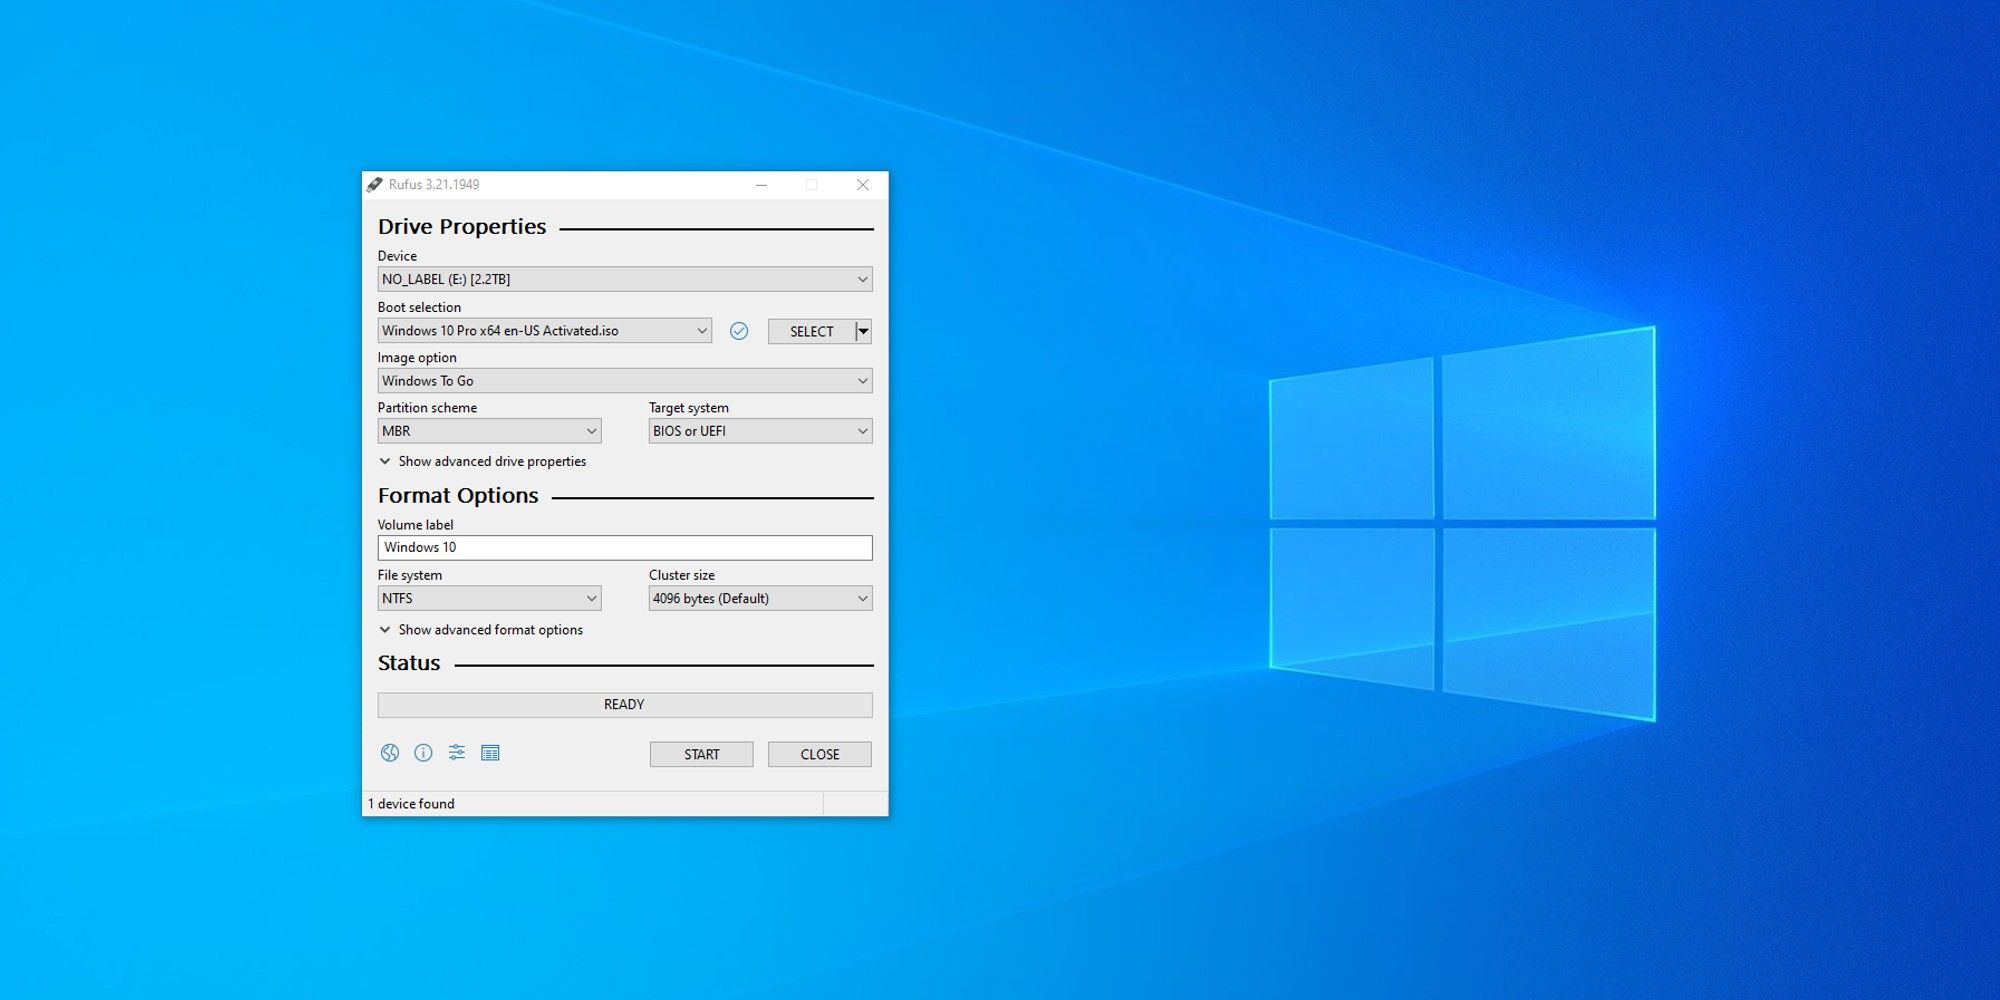Open the Boot selection dropdown
The height and width of the screenshot is (1000, 2000).
[545, 331]
